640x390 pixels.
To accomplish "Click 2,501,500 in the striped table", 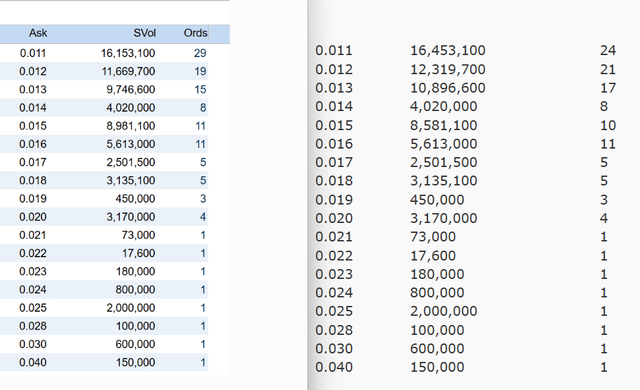I will point(131,162).
